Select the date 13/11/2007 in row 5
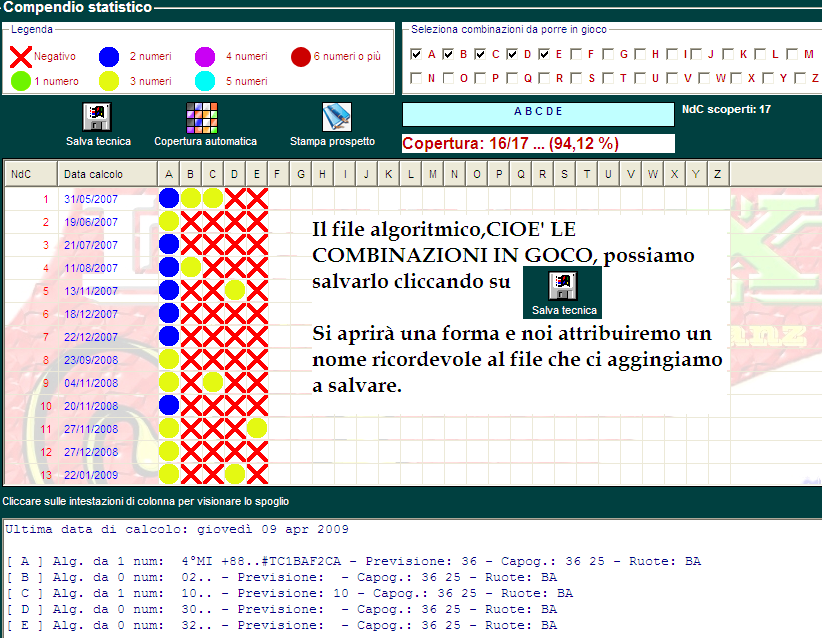 [x=91, y=291]
